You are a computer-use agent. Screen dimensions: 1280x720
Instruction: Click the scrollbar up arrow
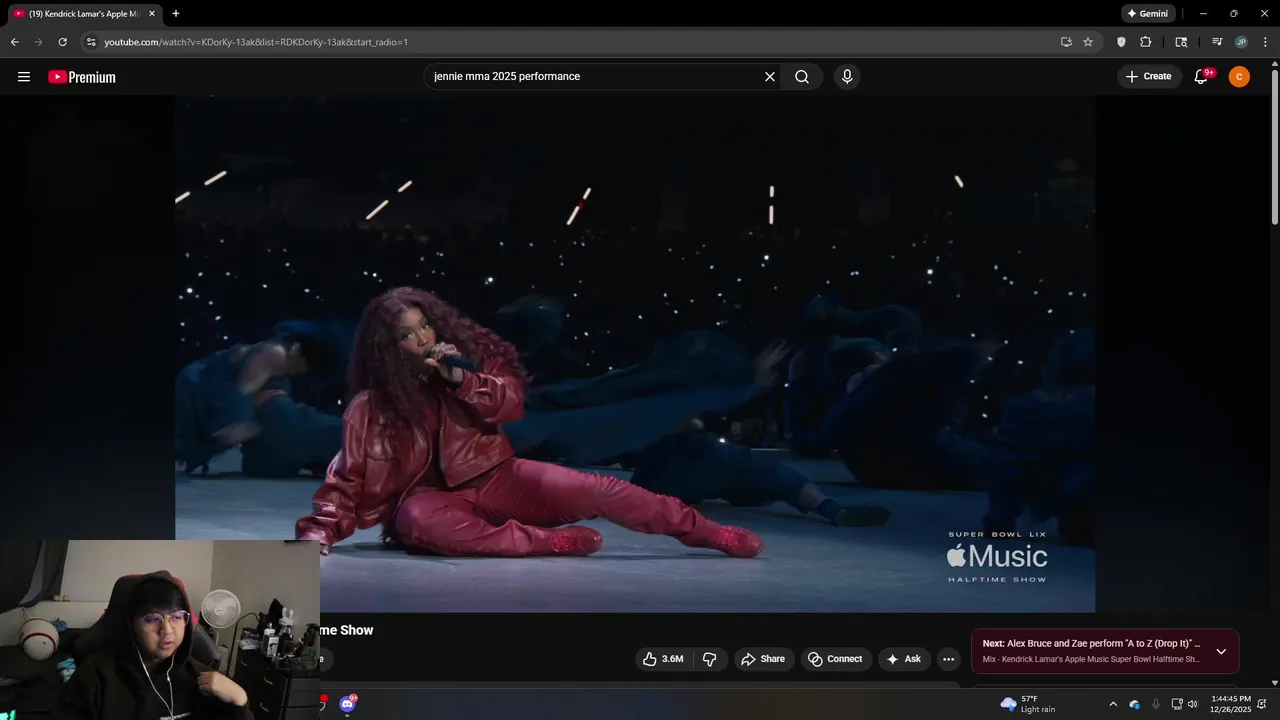point(1274,63)
